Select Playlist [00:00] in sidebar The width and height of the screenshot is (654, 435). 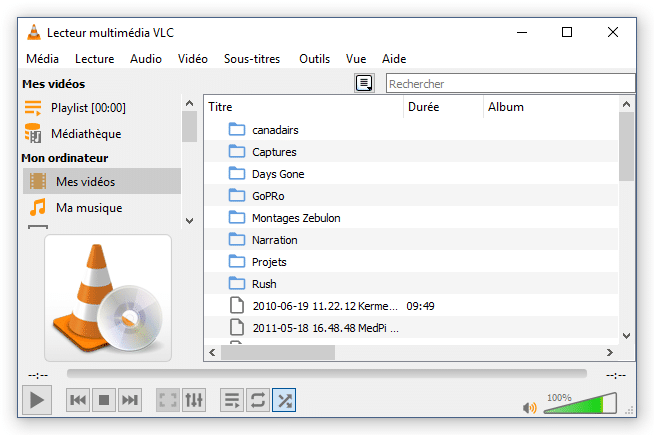102,108
